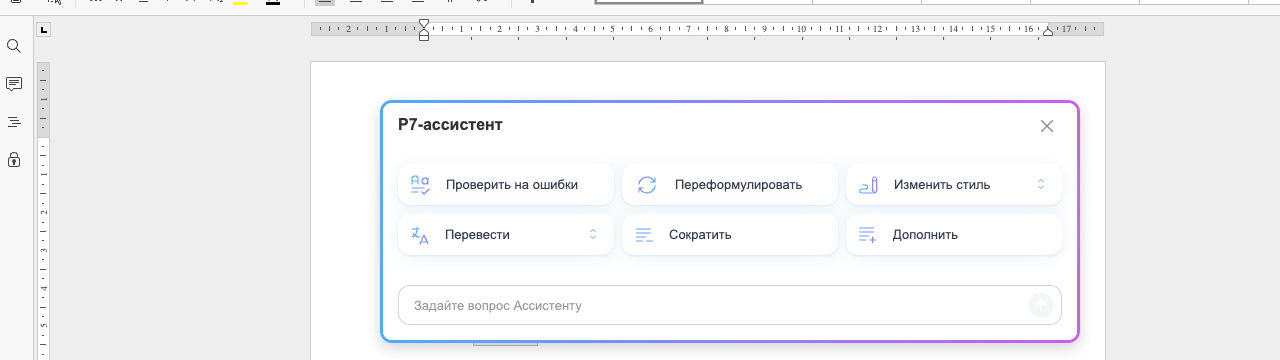Image resolution: width=1280 pixels, height=360 pixels.
Task: Click the first-line indent marker on ruler
Action: click(424, 23)
